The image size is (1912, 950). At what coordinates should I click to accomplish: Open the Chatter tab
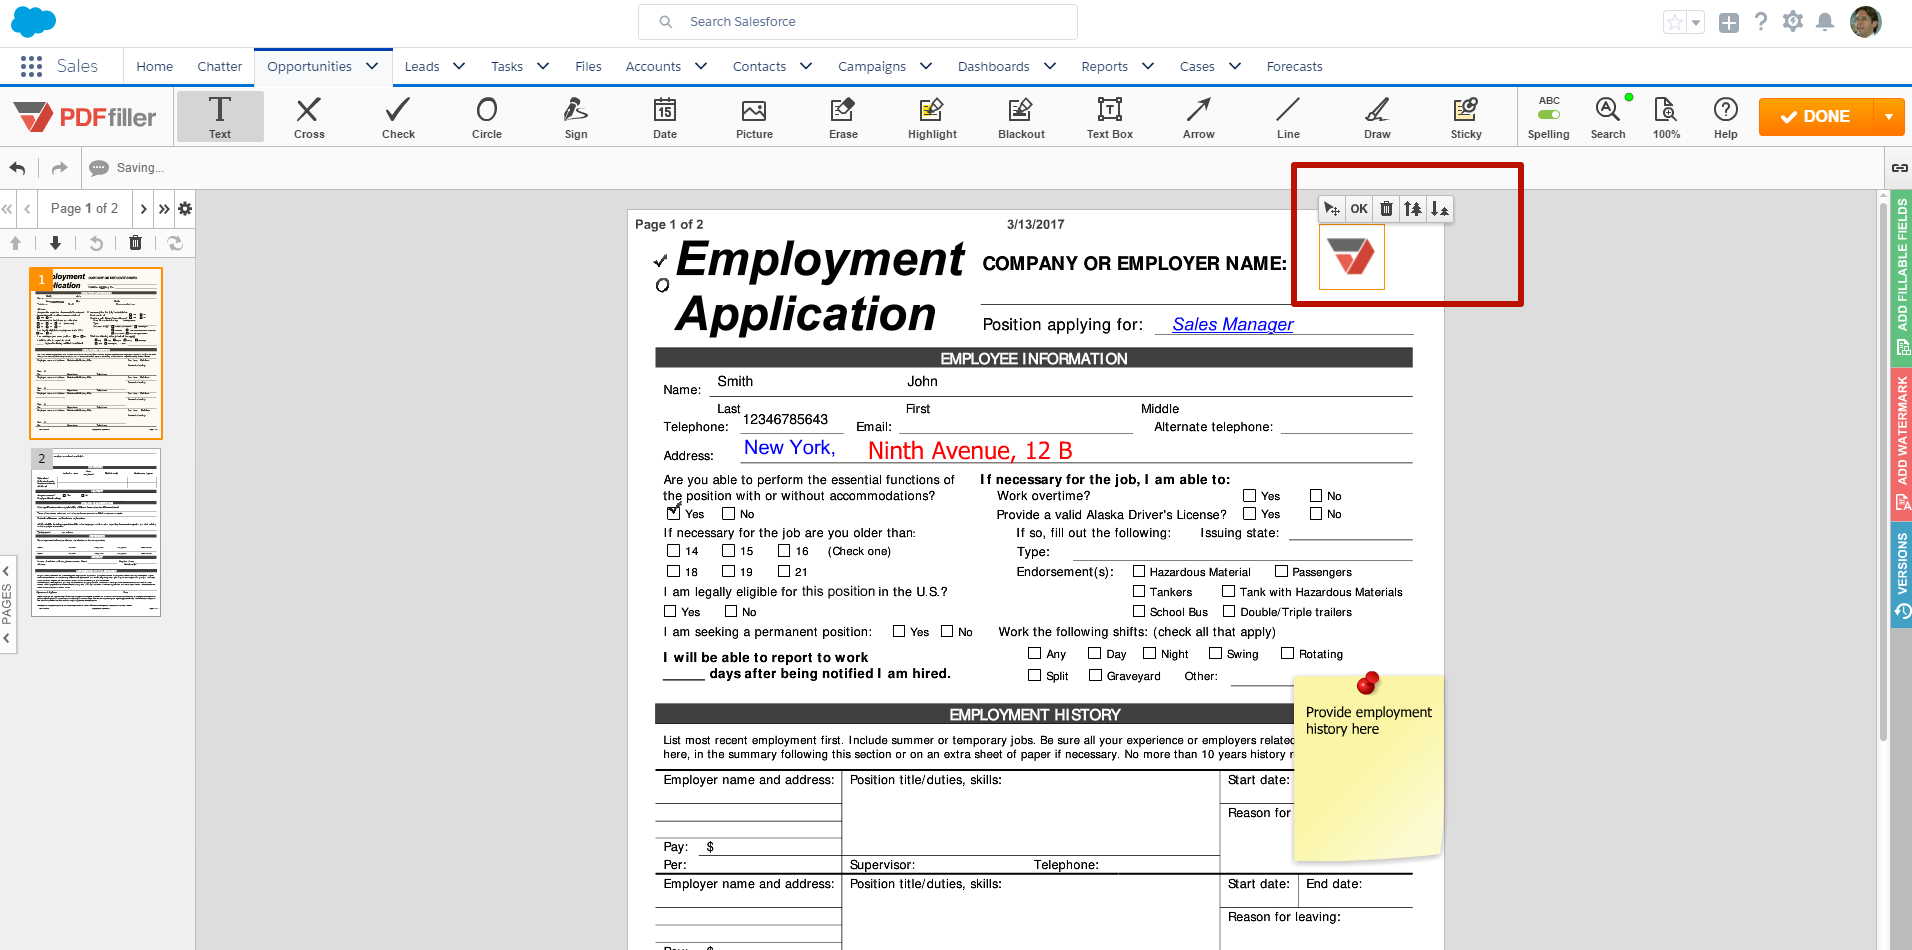(219, 66)
